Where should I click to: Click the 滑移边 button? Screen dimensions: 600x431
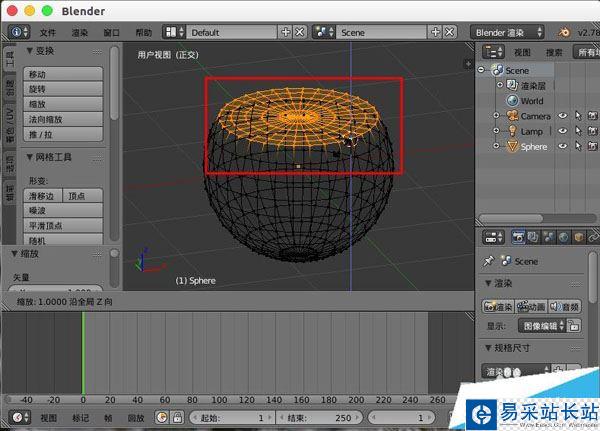tap(43, 196)
